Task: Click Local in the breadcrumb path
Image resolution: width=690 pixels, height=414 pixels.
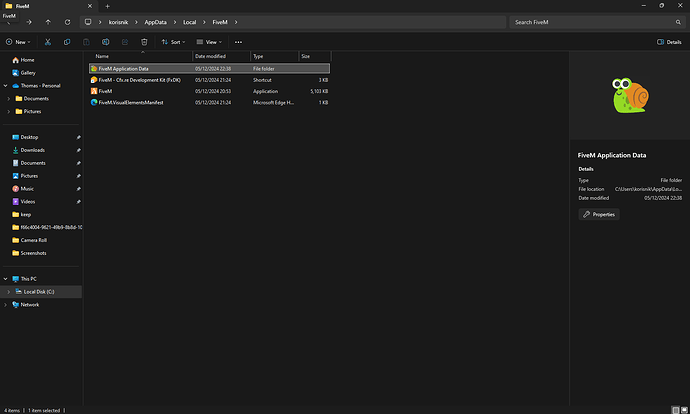Action: pos(190,22)
